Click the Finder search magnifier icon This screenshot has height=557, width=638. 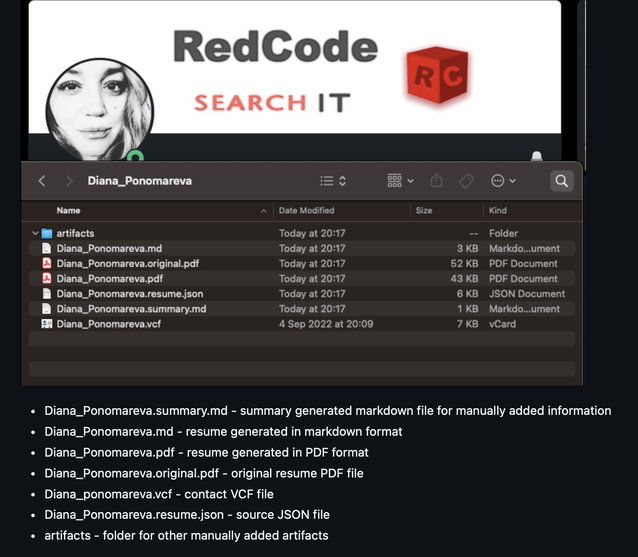coord(562,181)
